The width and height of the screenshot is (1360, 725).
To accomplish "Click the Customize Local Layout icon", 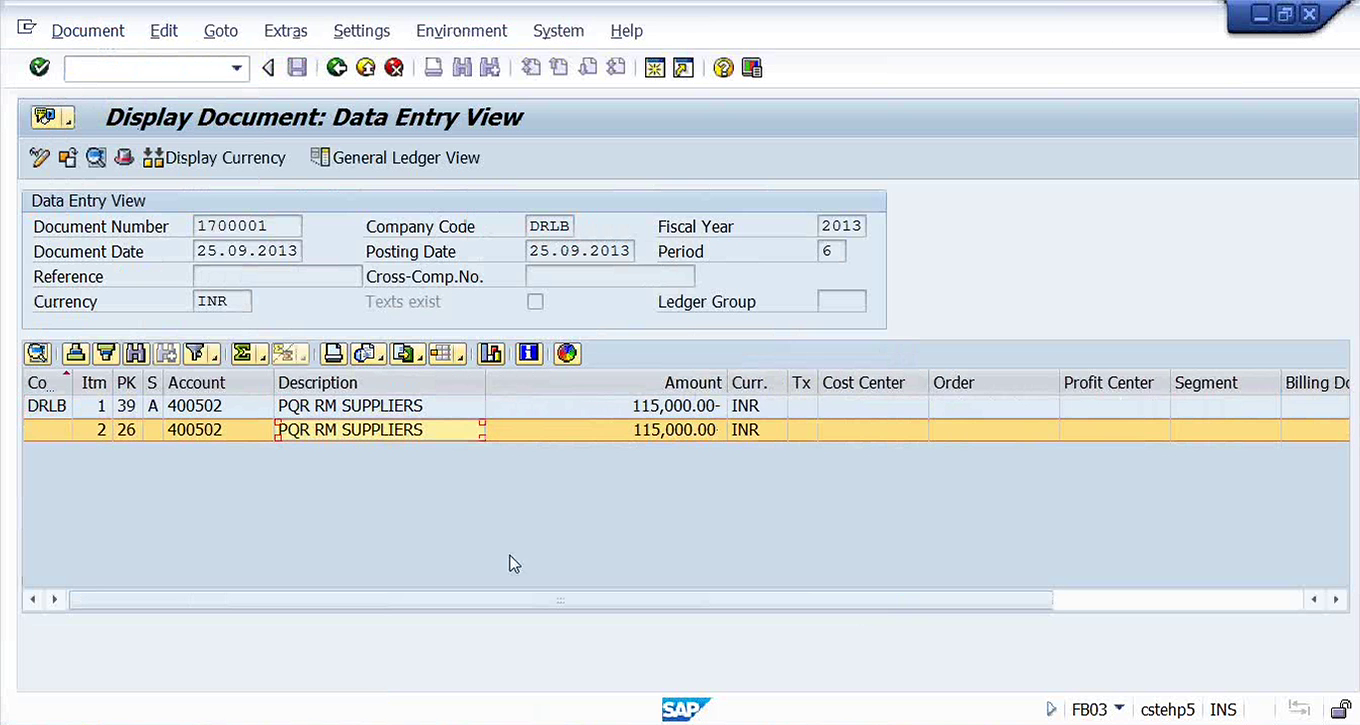I will pos(752,68).
